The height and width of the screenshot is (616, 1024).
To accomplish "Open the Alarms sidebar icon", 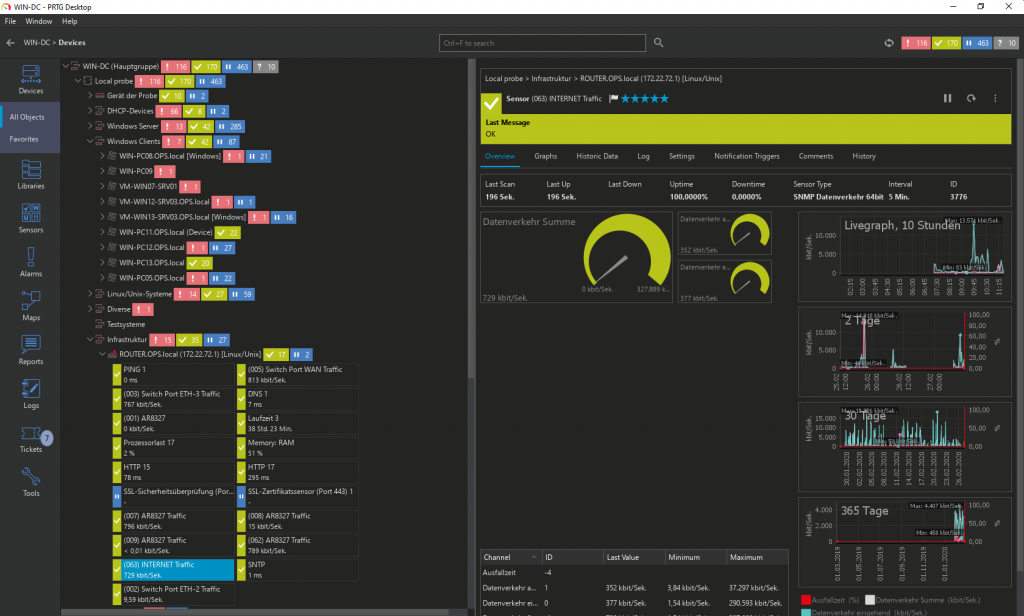I will pyautogui.click(x=30, y=260).
